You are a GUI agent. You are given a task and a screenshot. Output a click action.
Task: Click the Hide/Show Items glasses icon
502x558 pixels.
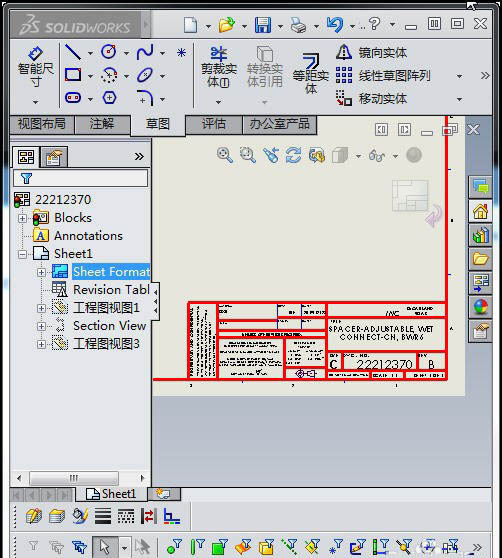377,156
